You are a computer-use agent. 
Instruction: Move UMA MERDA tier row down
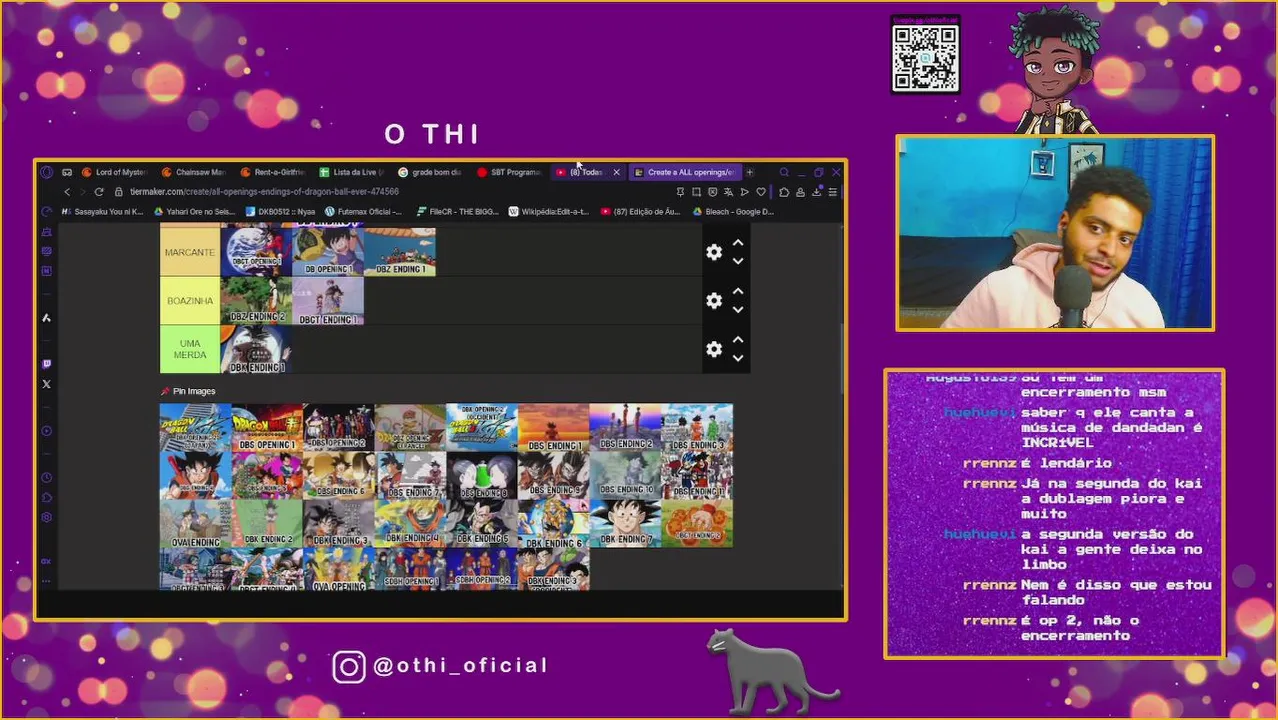pyautogui.click(x=738, y=358)
